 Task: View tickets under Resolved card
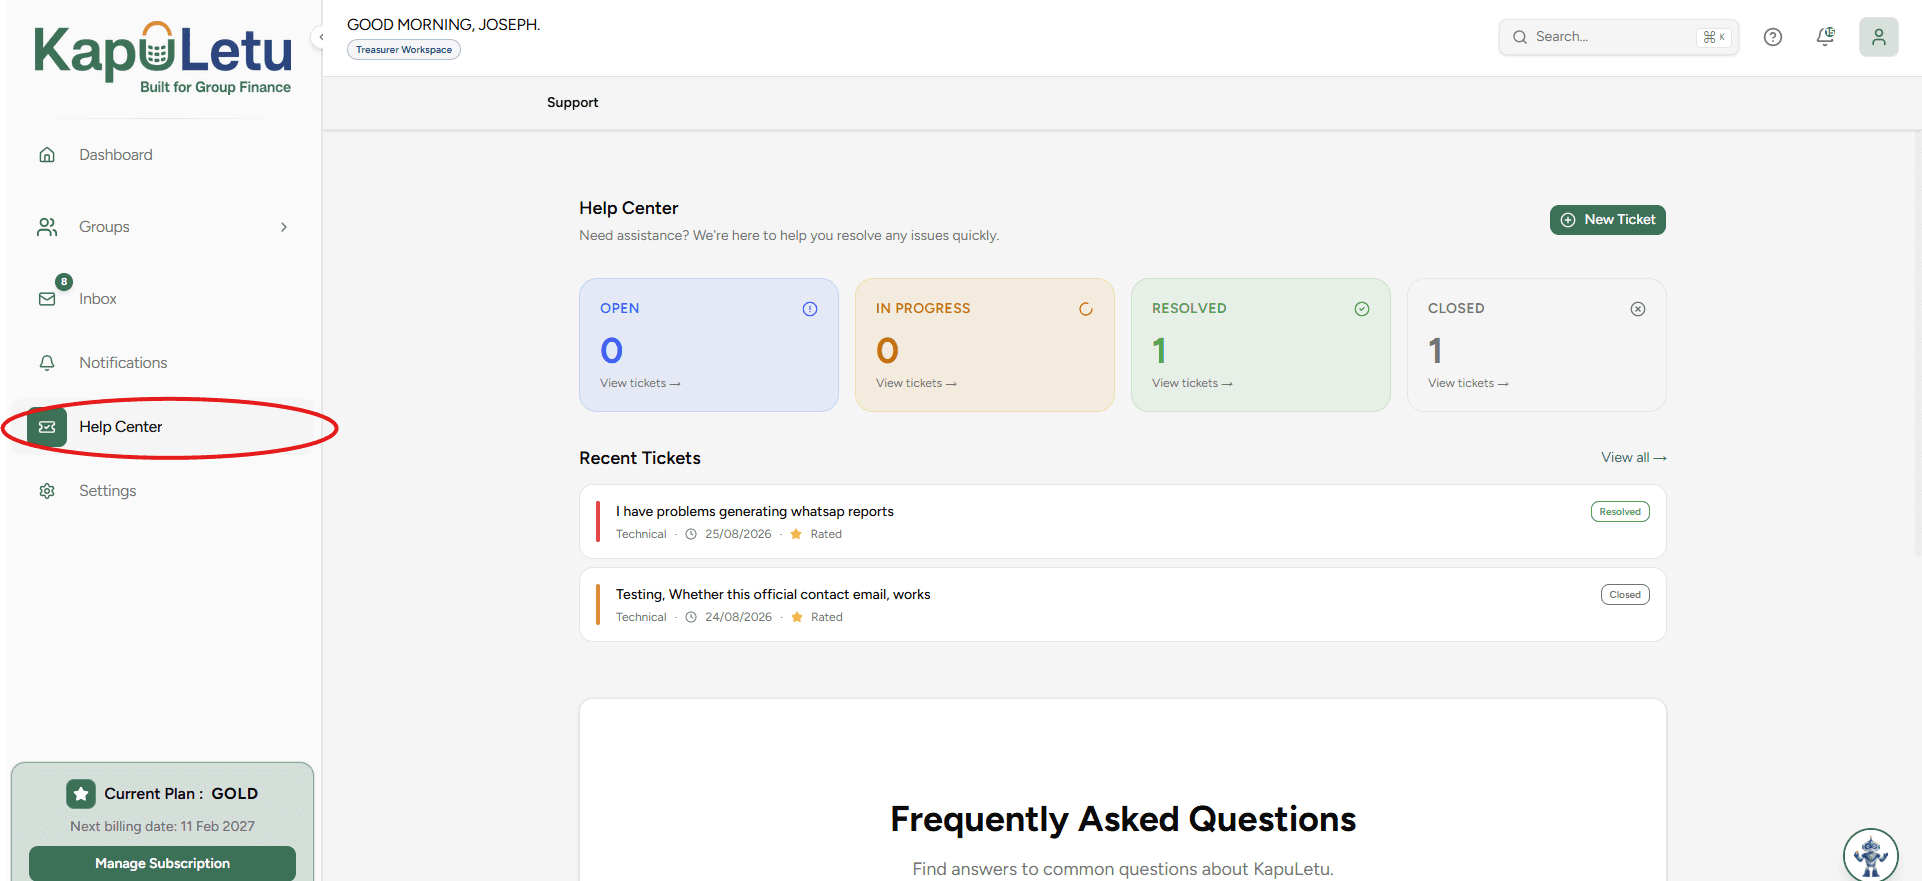(1192, 384)
